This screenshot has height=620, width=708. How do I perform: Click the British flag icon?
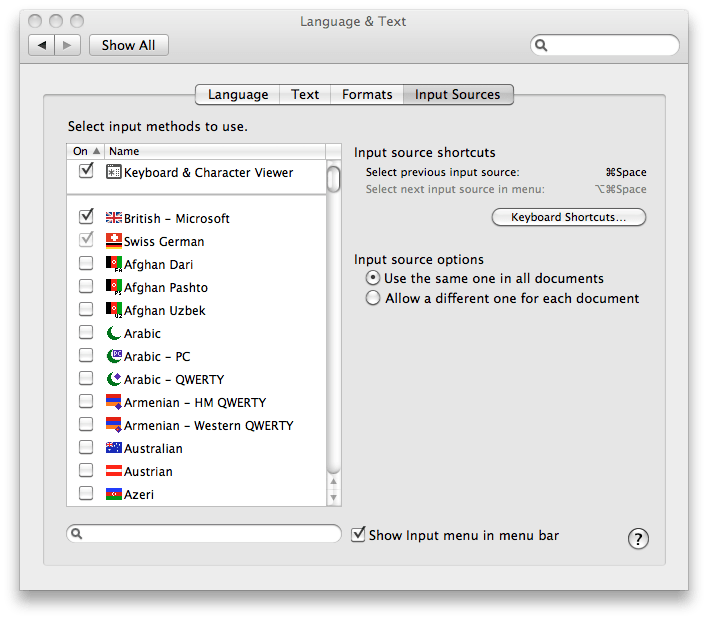coord(114,218)
